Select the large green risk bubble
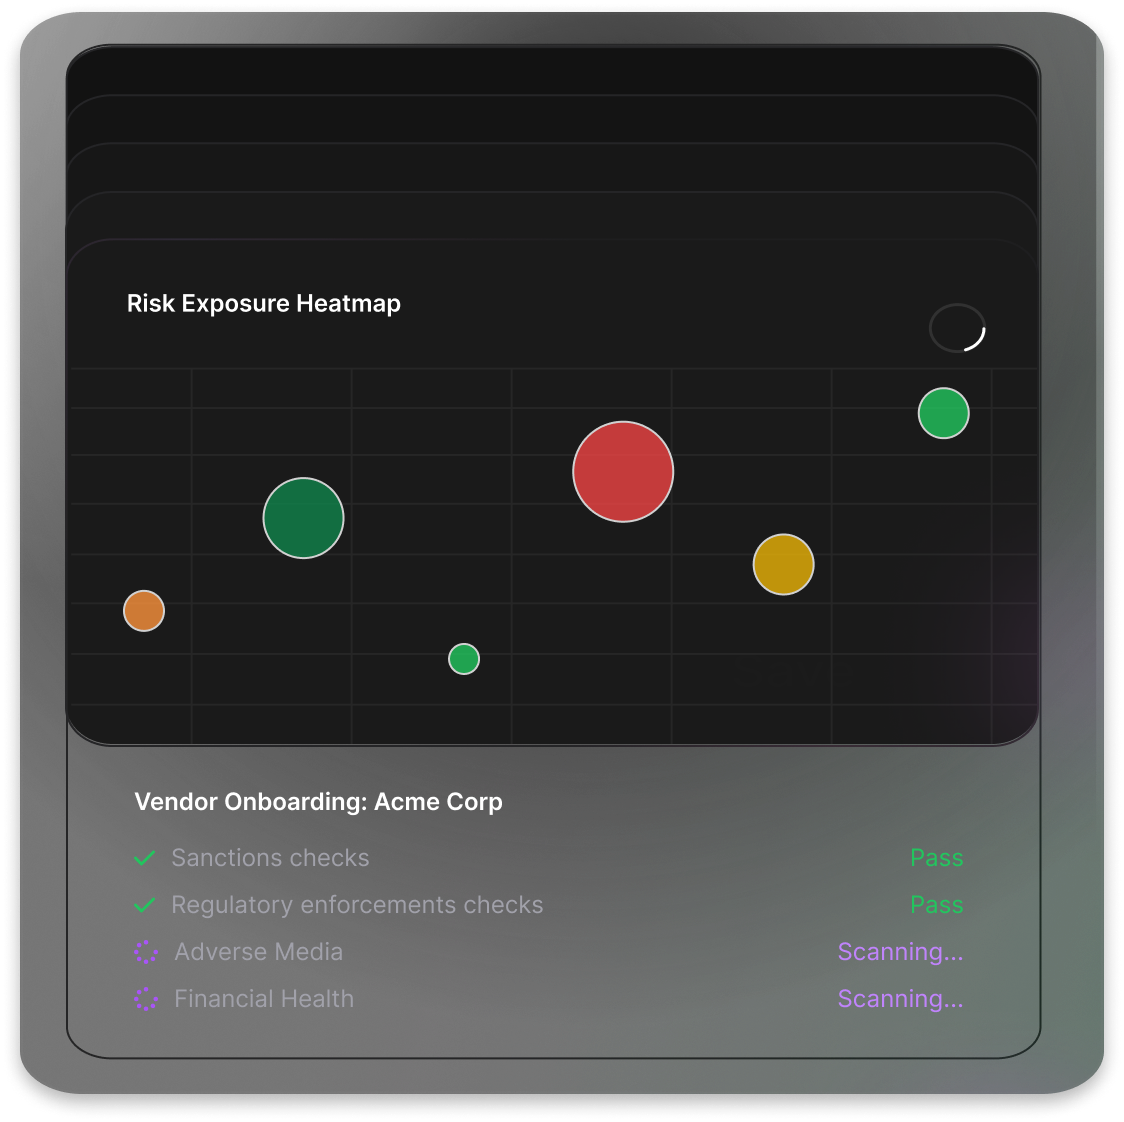Screen dimensions: 1124x1122 click(x=303, y=518)
